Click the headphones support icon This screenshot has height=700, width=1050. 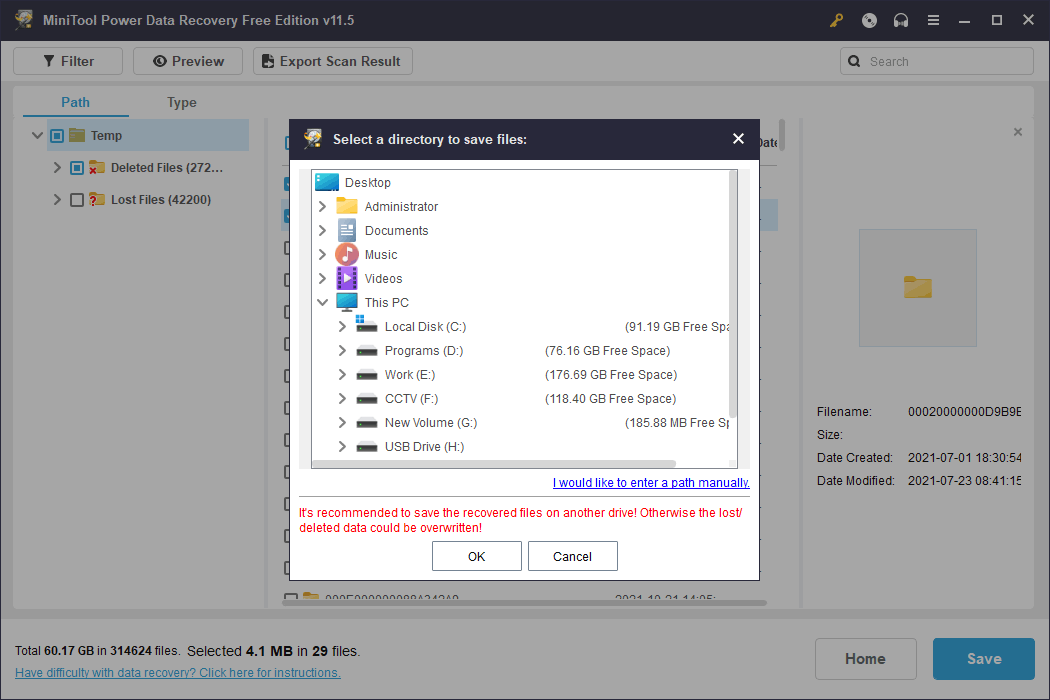point(901,20)
